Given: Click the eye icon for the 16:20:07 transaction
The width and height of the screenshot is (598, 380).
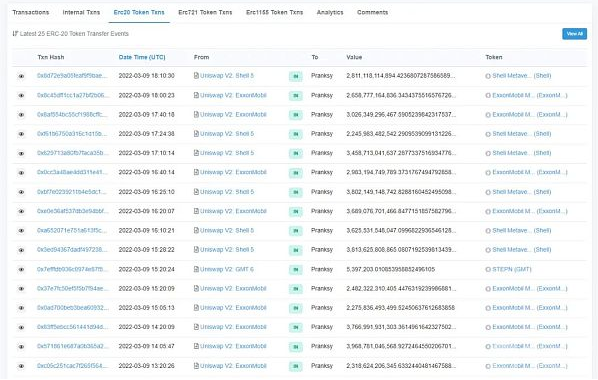Looking at the screenshot, I should (21, 211).
